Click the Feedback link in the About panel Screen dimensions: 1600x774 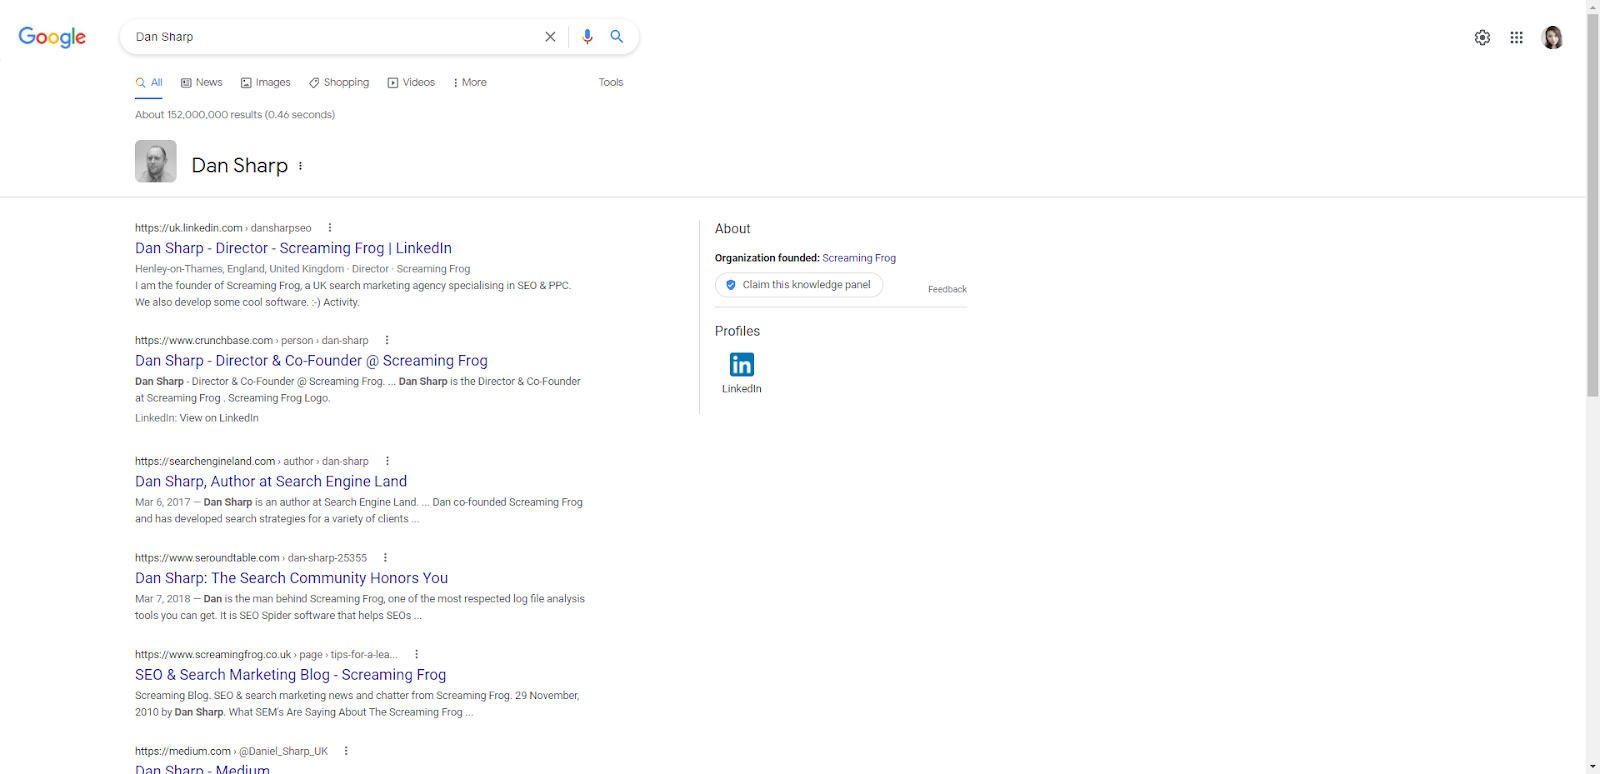(947, 289)
